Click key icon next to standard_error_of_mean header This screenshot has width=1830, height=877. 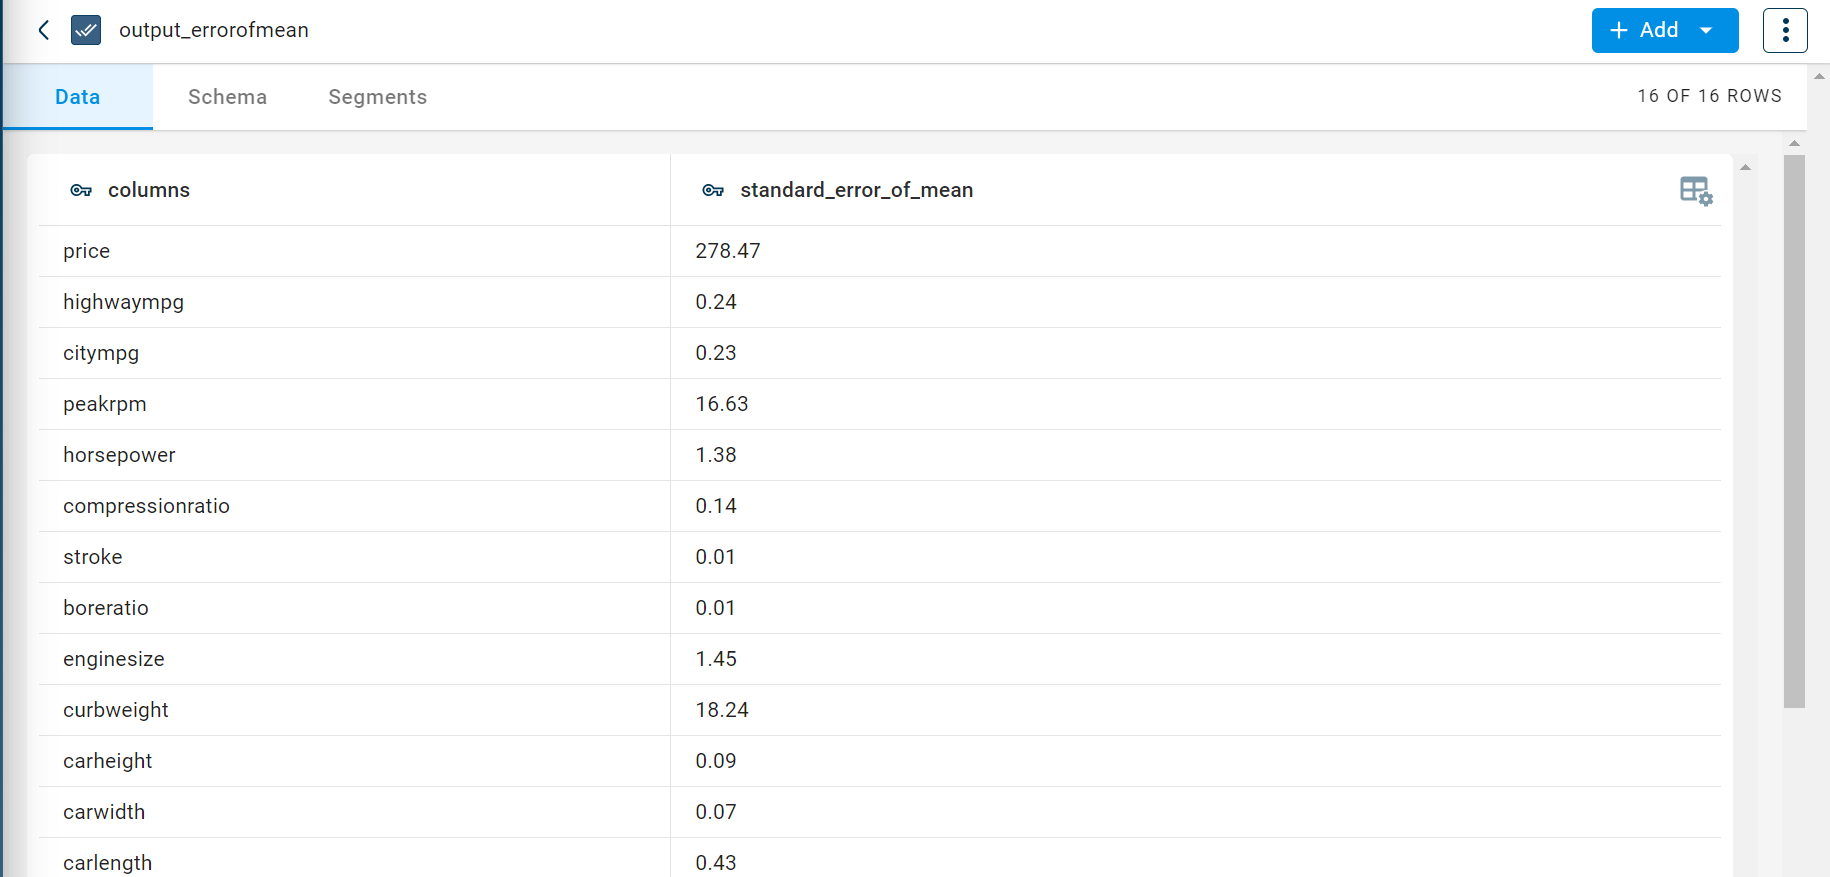[713, 190]
